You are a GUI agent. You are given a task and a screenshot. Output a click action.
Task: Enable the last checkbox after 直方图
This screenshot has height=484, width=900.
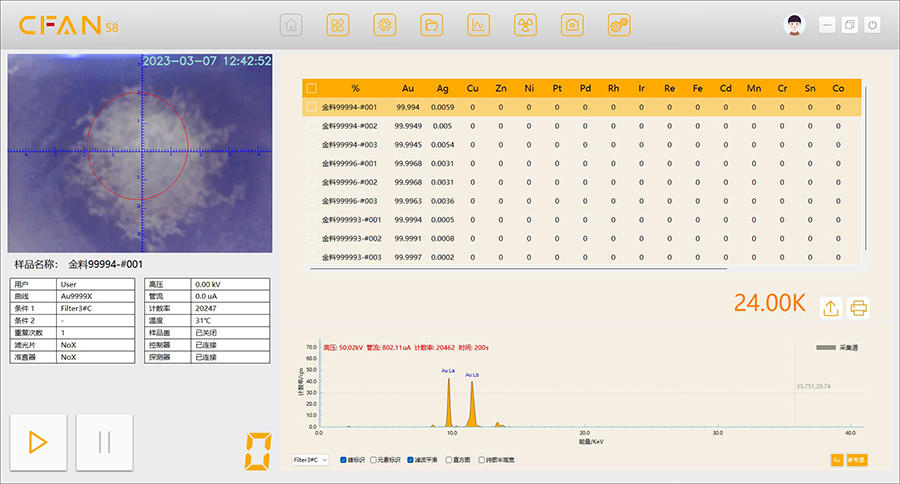[482, 460]
